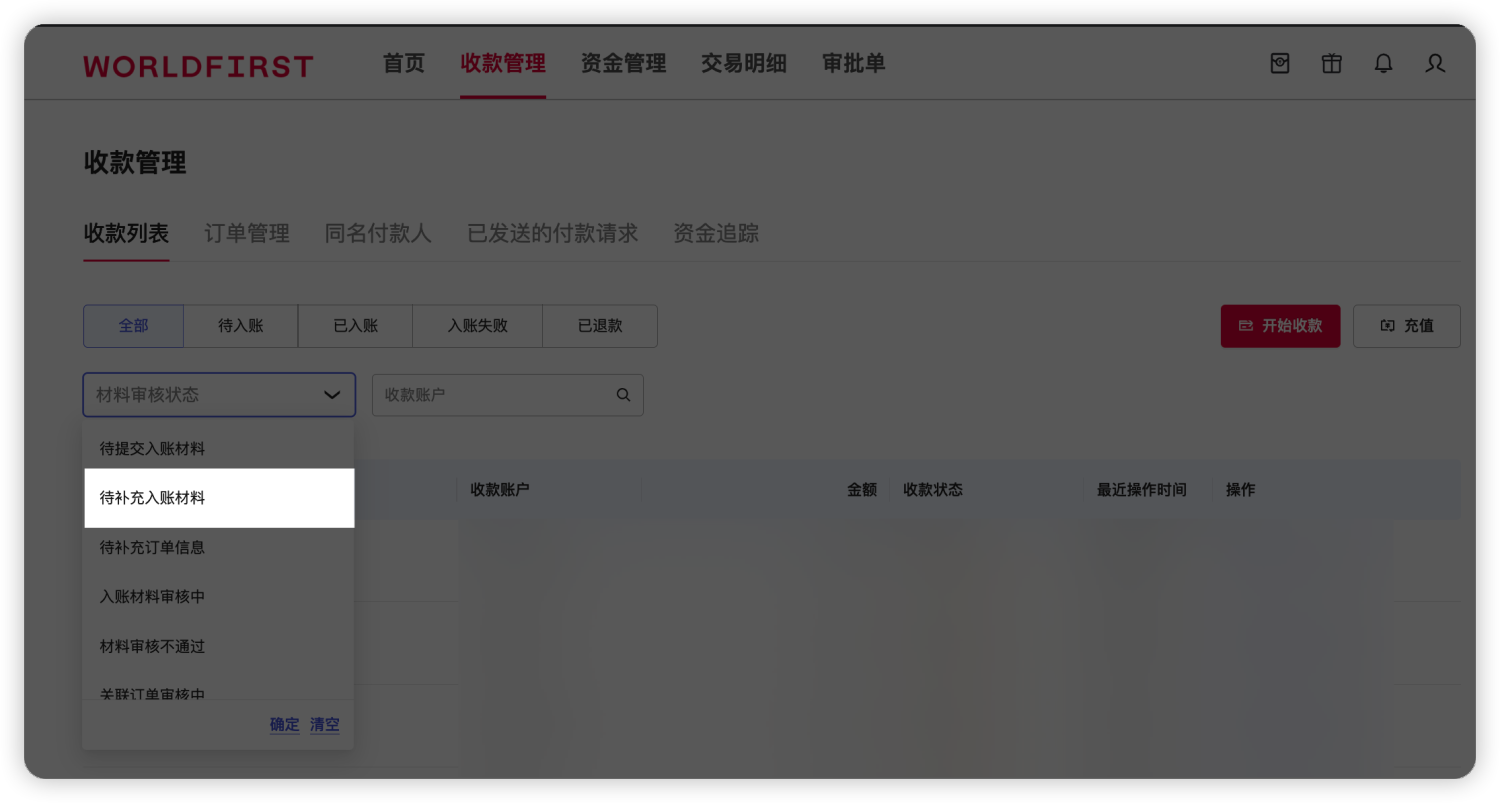Open the 同名付款人 tab
Screen dimensions: 1500x803
pos(378,234)
